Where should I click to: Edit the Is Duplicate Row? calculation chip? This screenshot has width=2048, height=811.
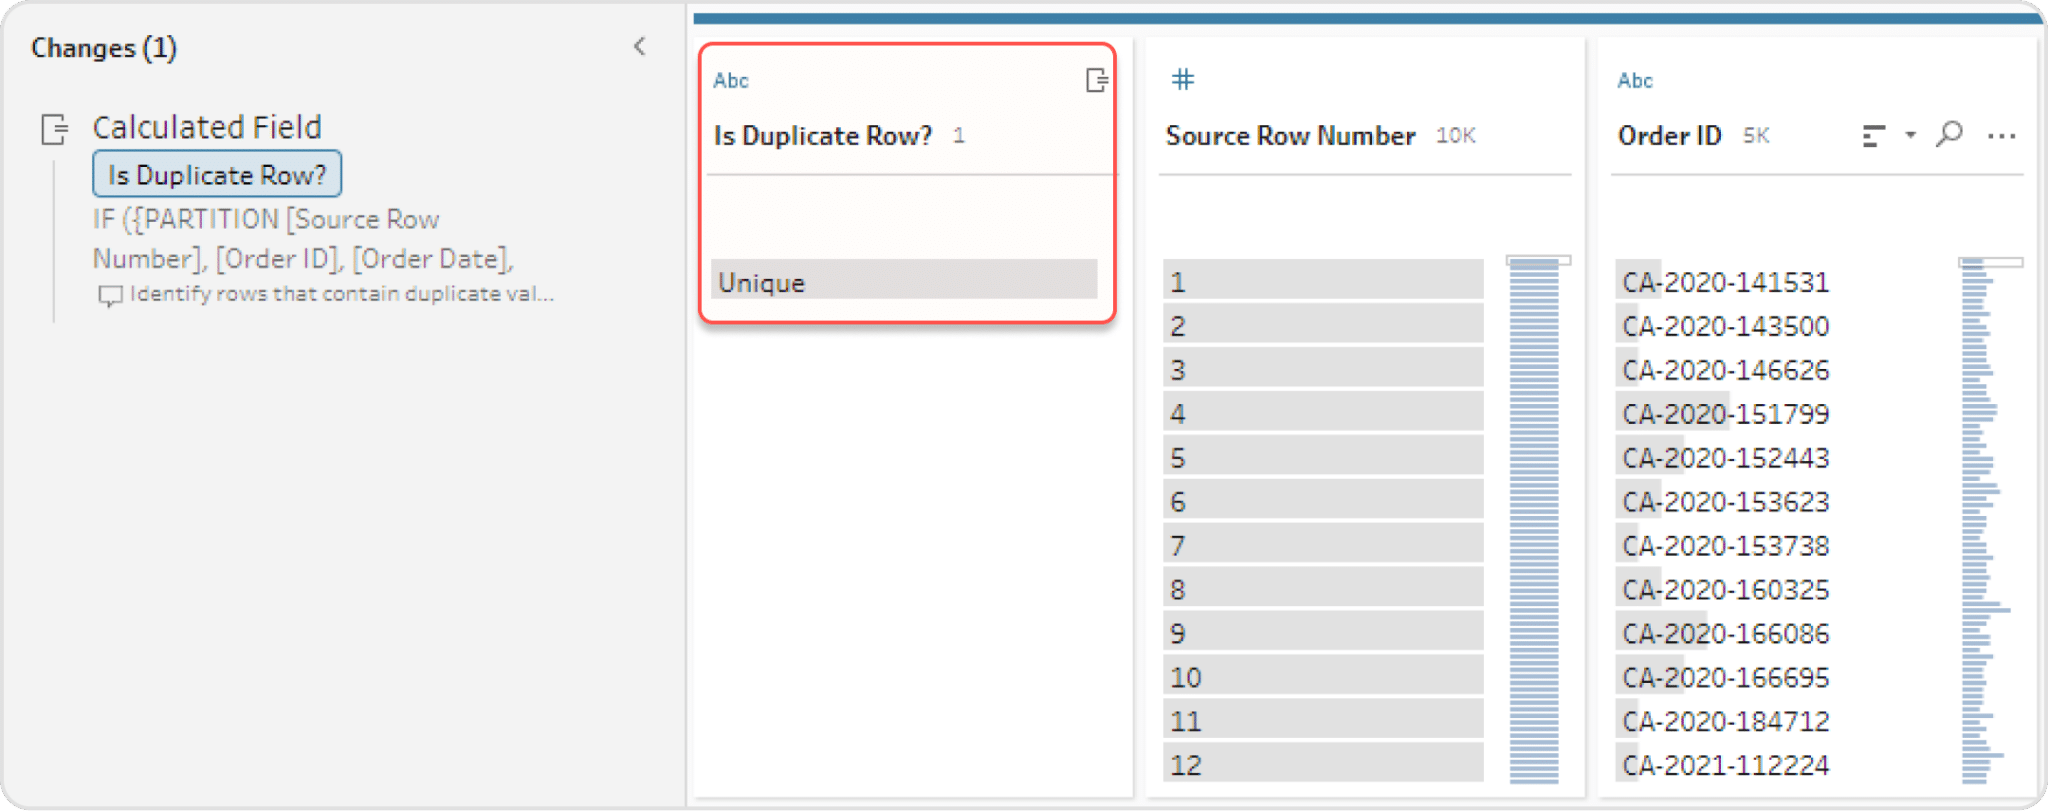[x=216, y=173]
